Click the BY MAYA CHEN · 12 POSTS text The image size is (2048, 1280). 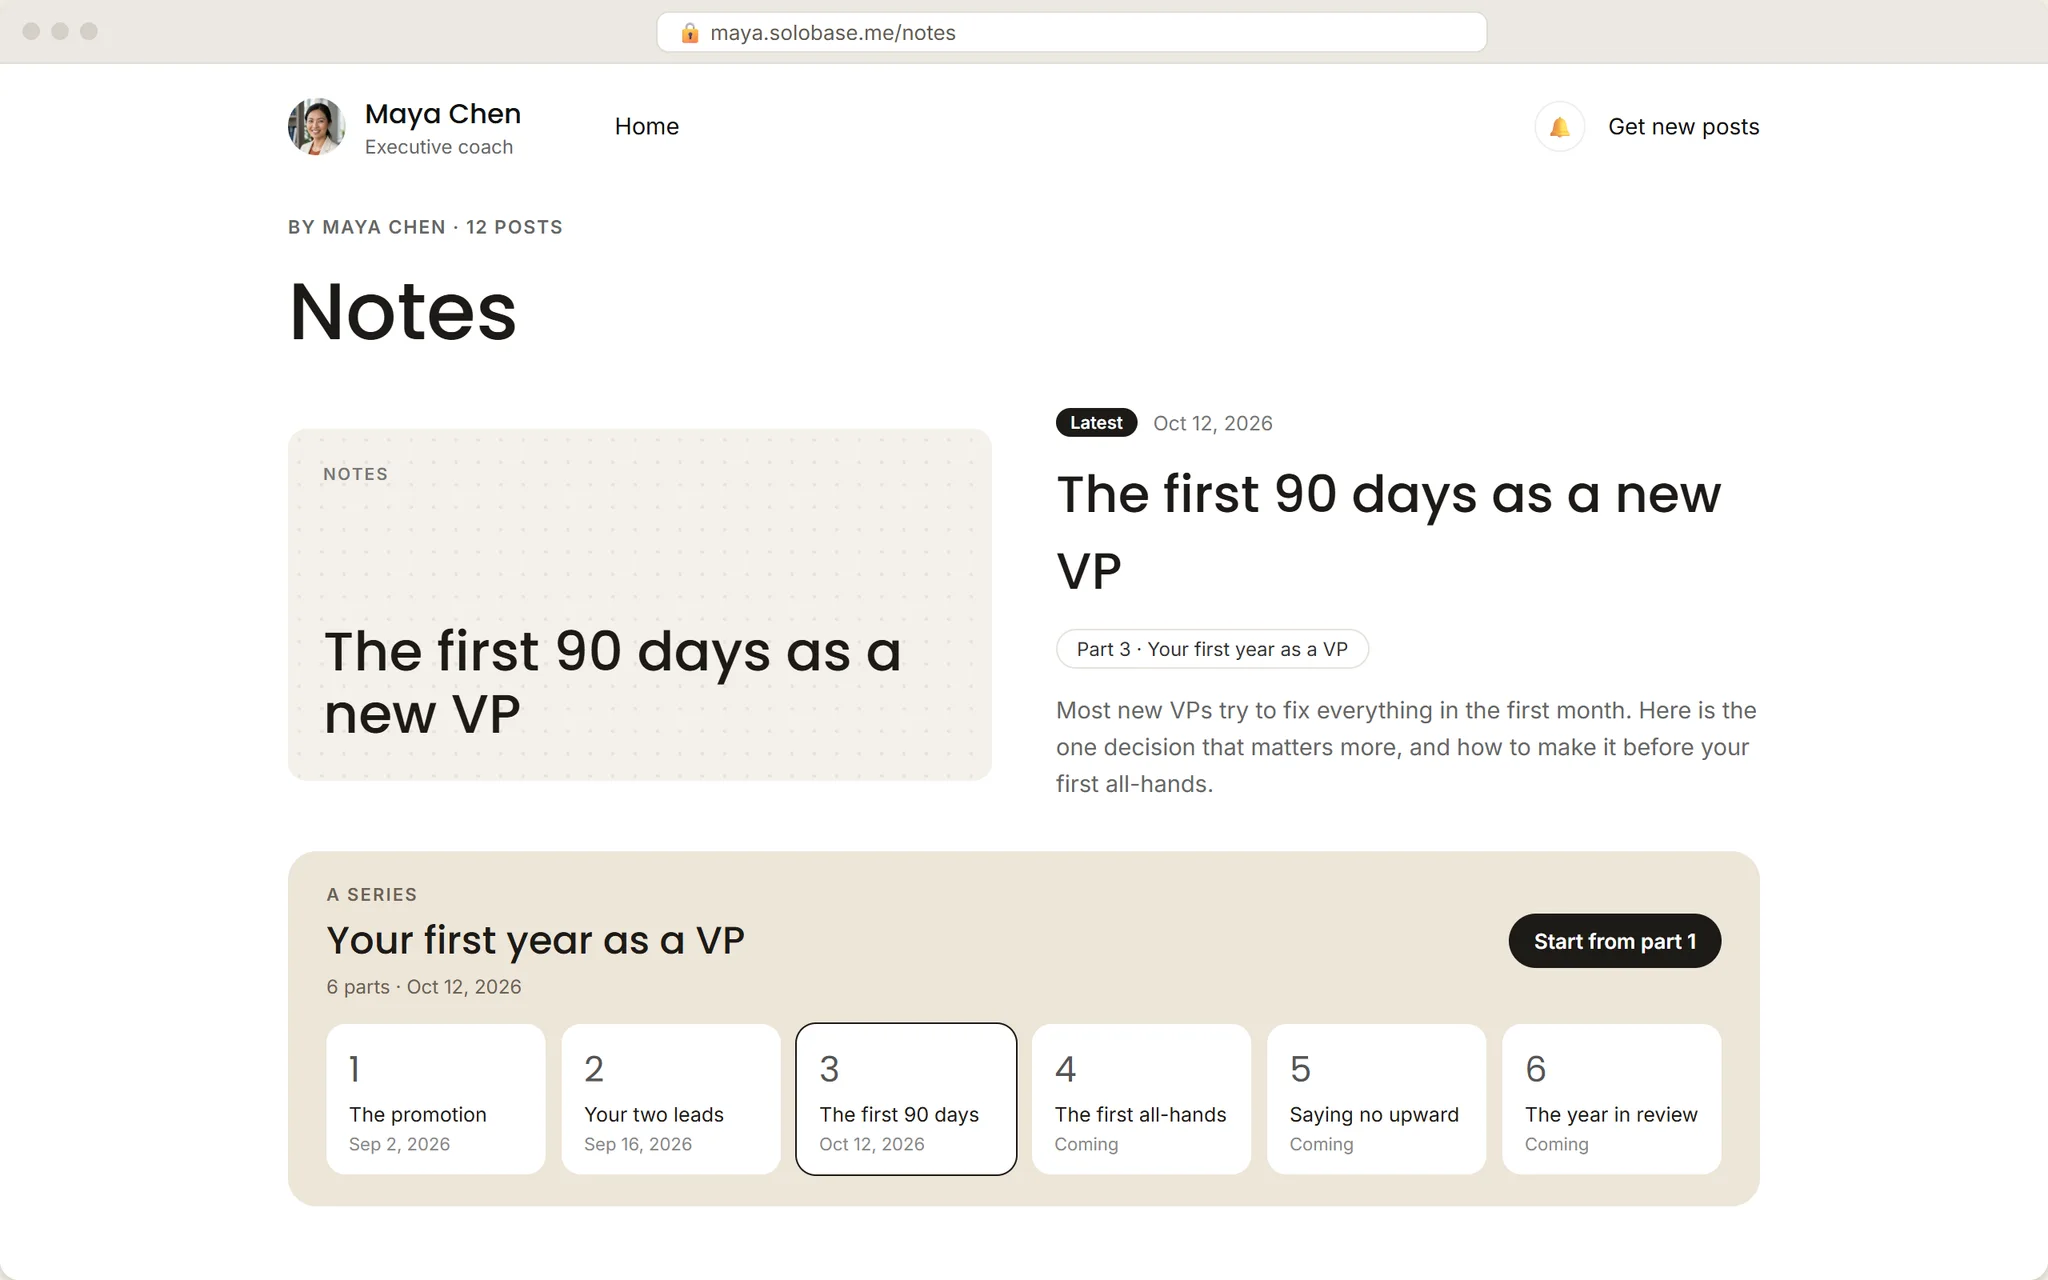(425, 227)
